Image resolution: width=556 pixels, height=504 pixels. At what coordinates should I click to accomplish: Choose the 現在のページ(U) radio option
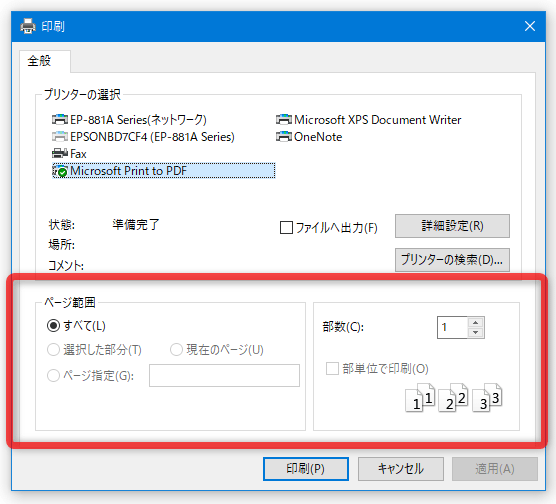176,350
